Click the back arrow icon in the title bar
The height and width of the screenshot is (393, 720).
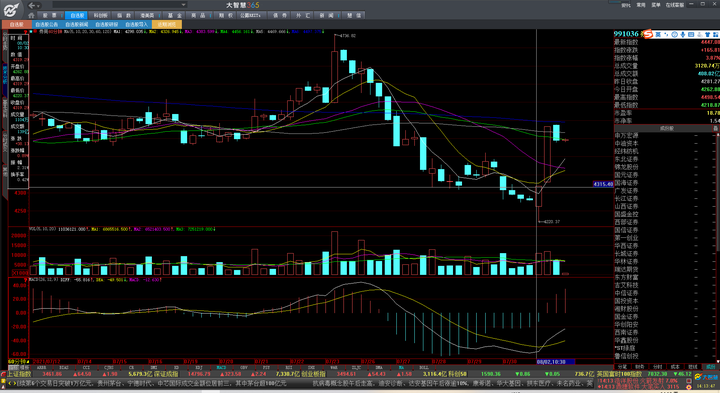coord(31,5)
